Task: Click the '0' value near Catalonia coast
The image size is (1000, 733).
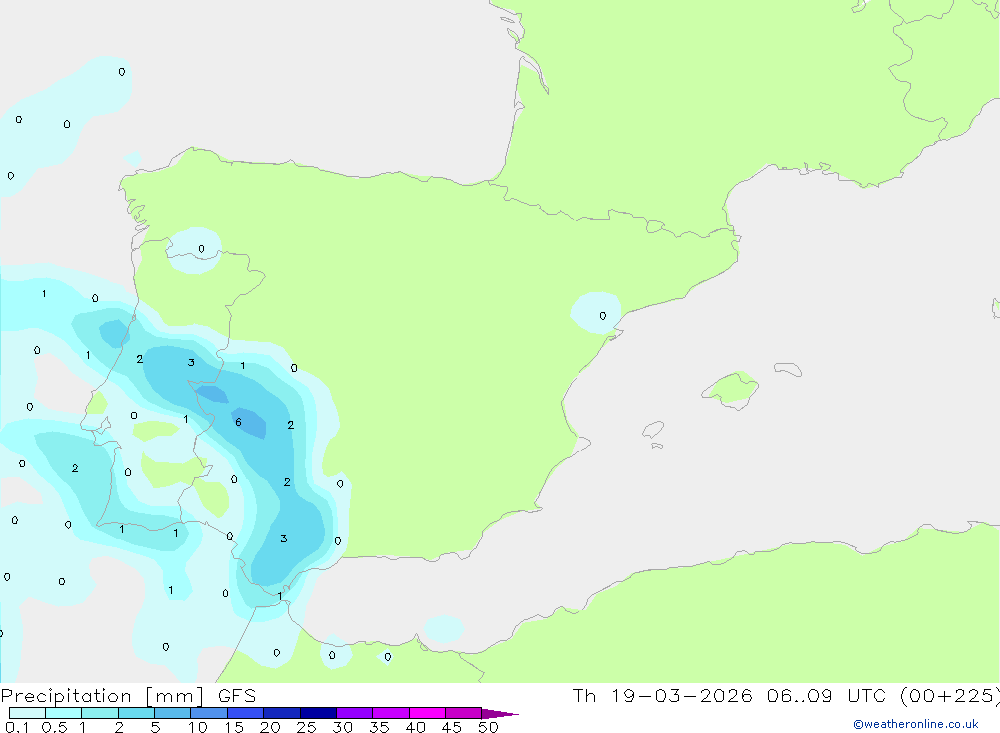Action: [x=603, y=316]
